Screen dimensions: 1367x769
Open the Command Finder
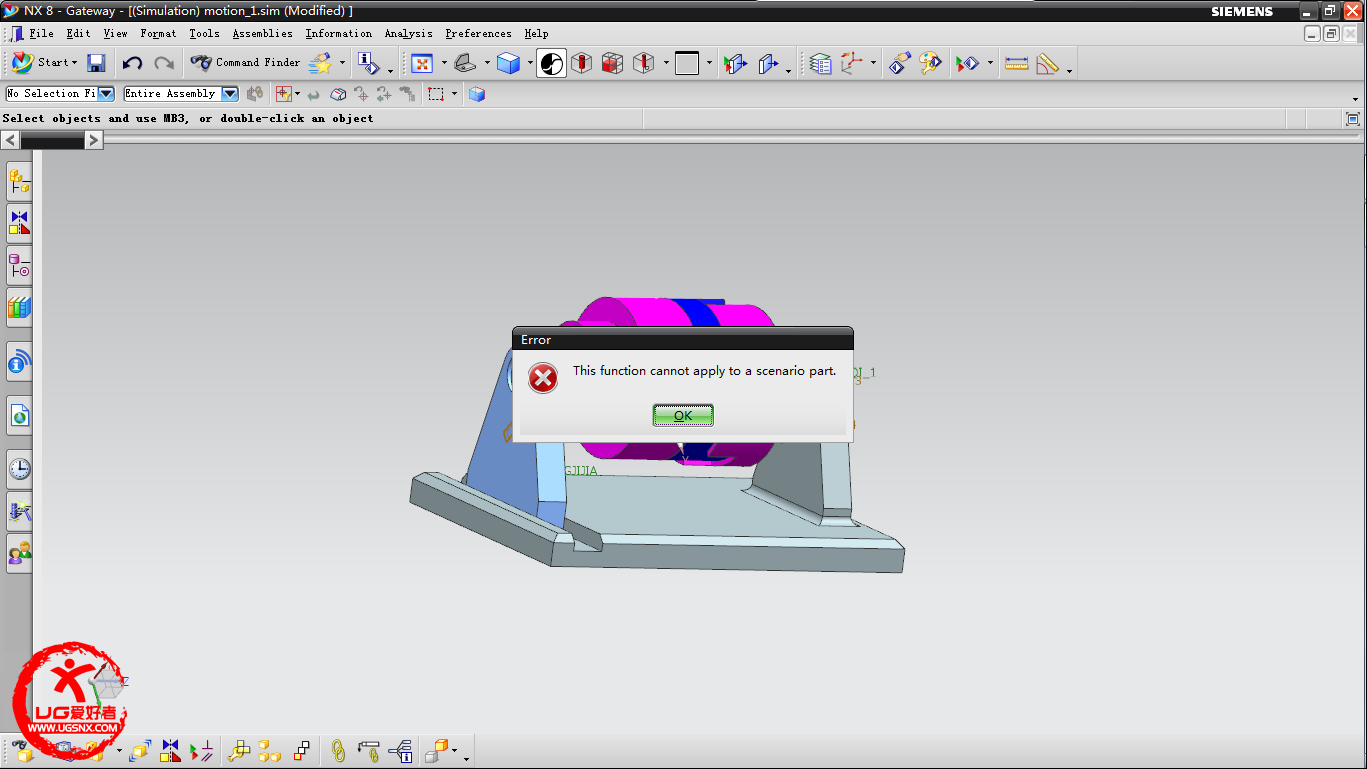[245, 63]
